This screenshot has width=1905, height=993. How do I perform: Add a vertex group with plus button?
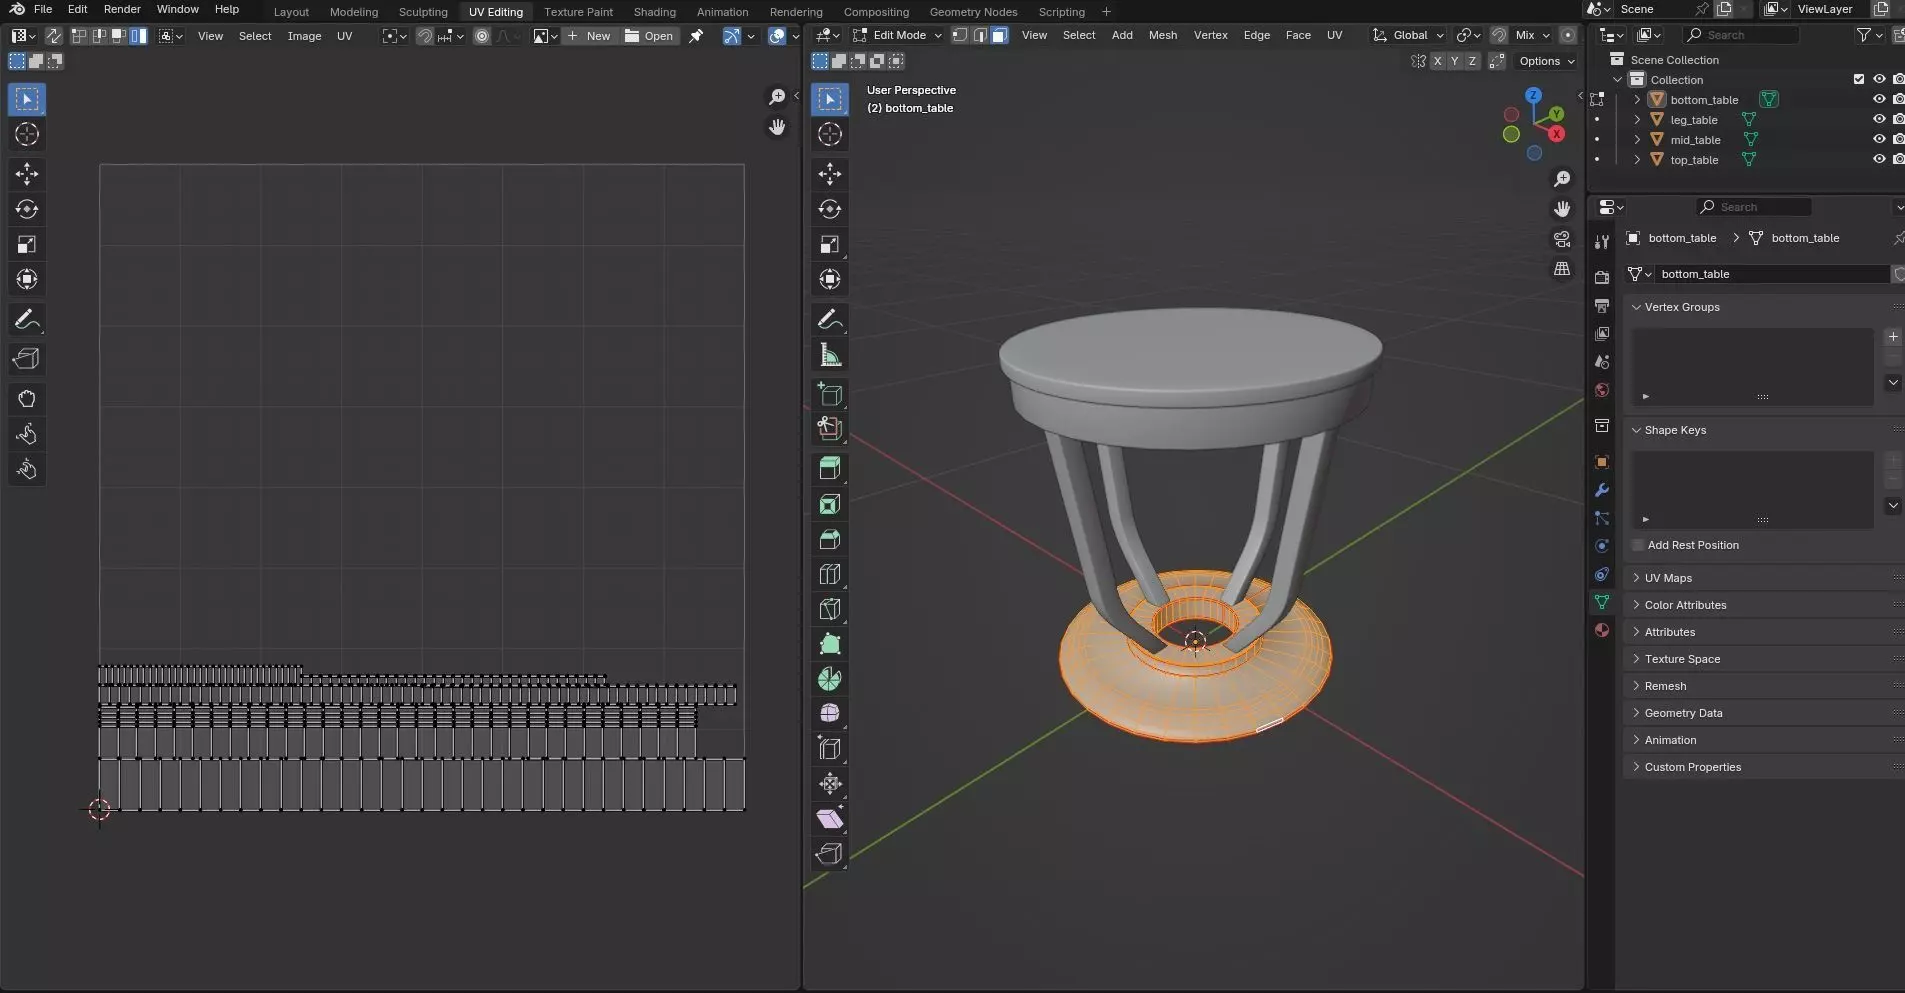1893,337
